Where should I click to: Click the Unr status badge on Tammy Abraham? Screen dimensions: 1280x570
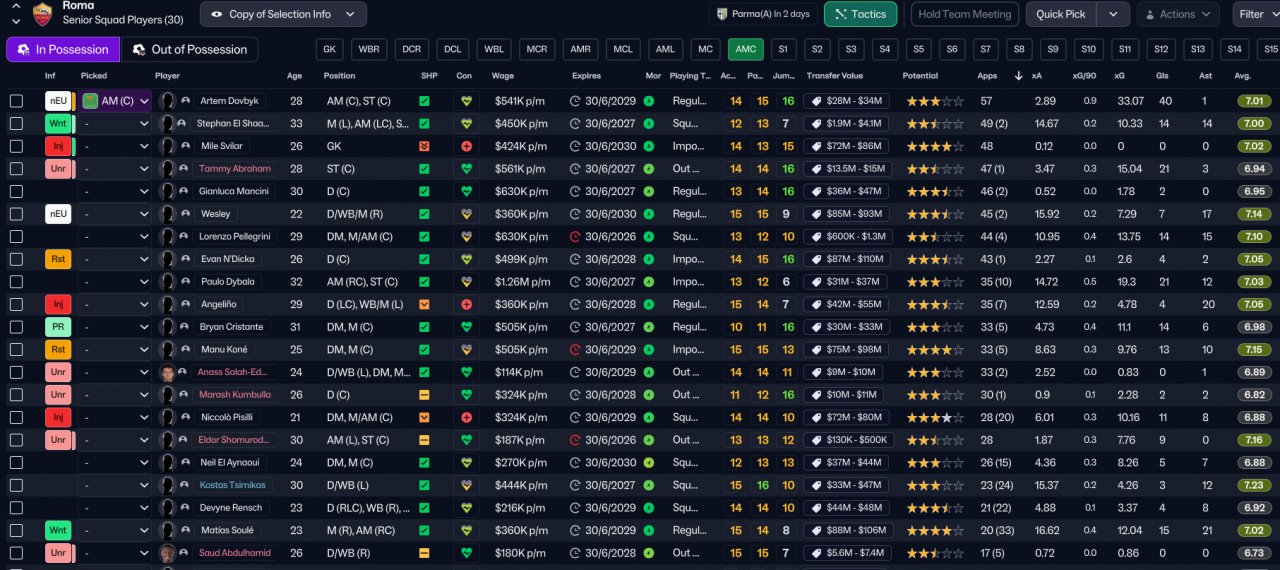pos(58,169)
